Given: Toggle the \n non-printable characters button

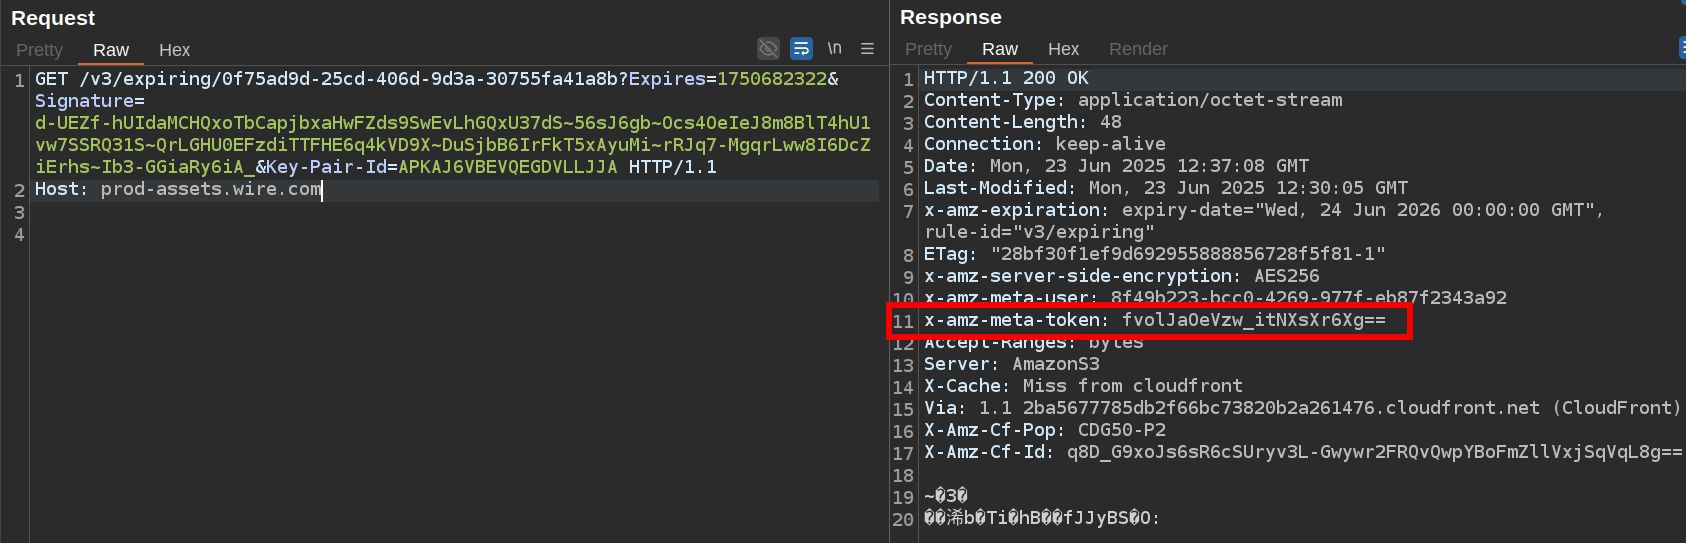Looking at the screenshot, I should (x=834, y=48).
